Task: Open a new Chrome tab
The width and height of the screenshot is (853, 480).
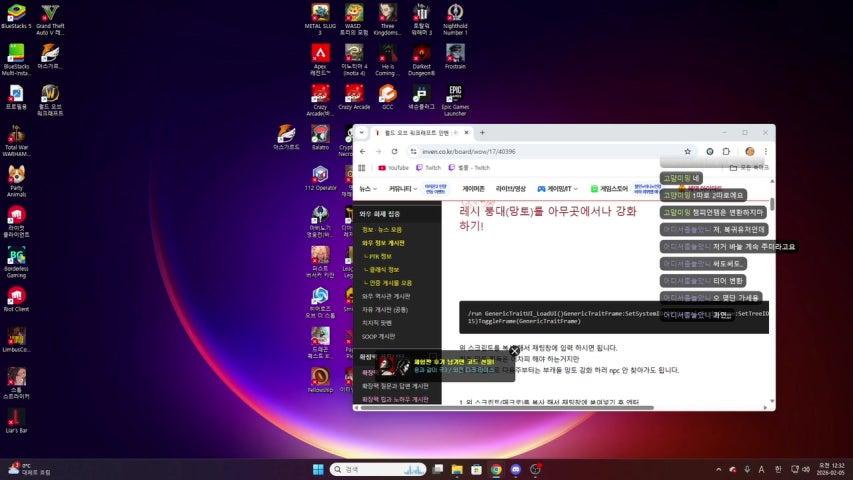Action: (x=482, y=132)
